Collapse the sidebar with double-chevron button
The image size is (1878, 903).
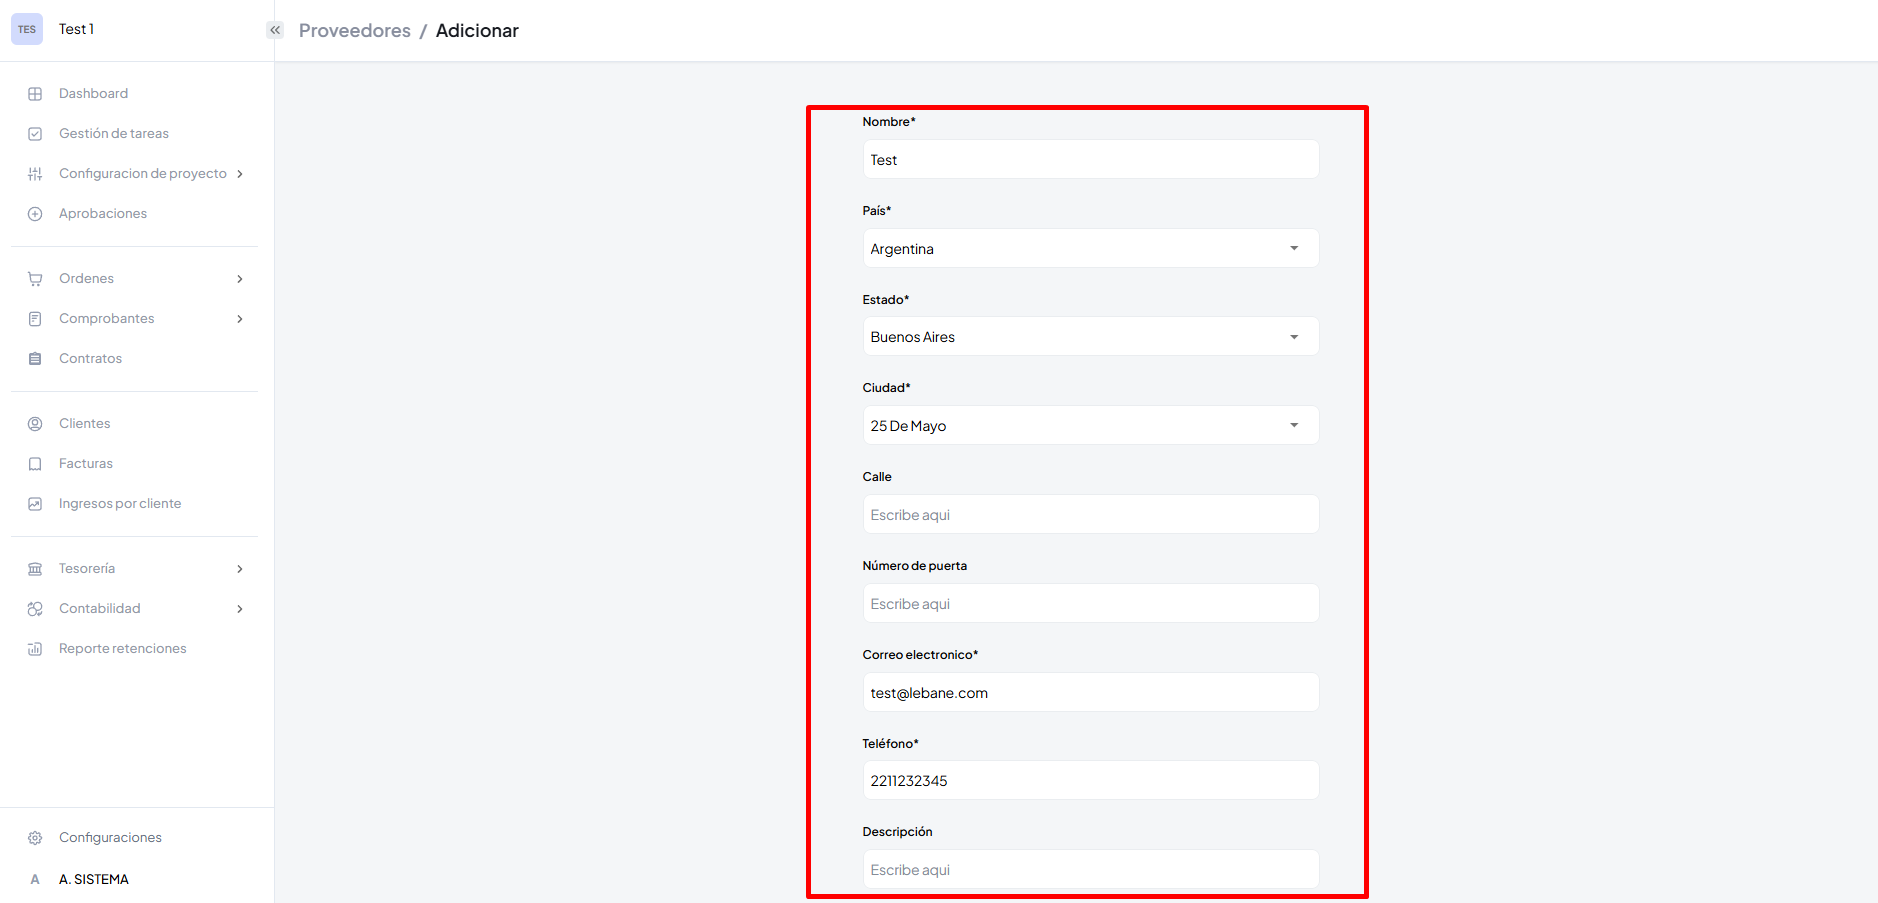(x=275, y=30)
